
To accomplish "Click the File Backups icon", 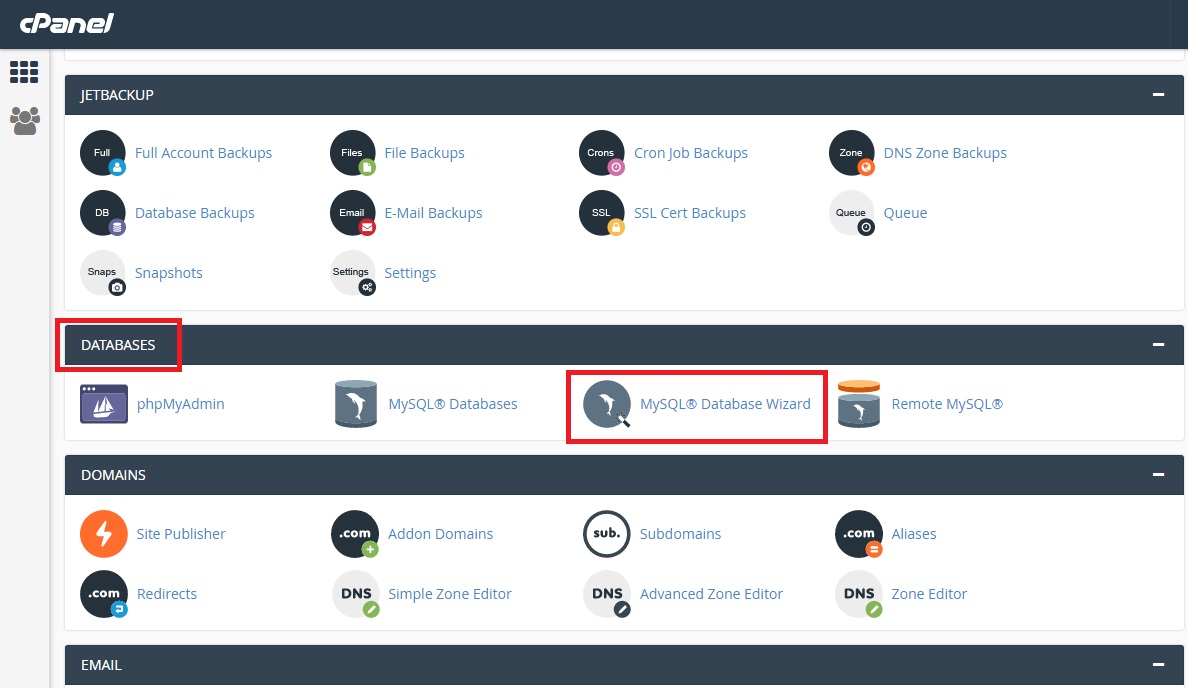I will pos(353,153).
